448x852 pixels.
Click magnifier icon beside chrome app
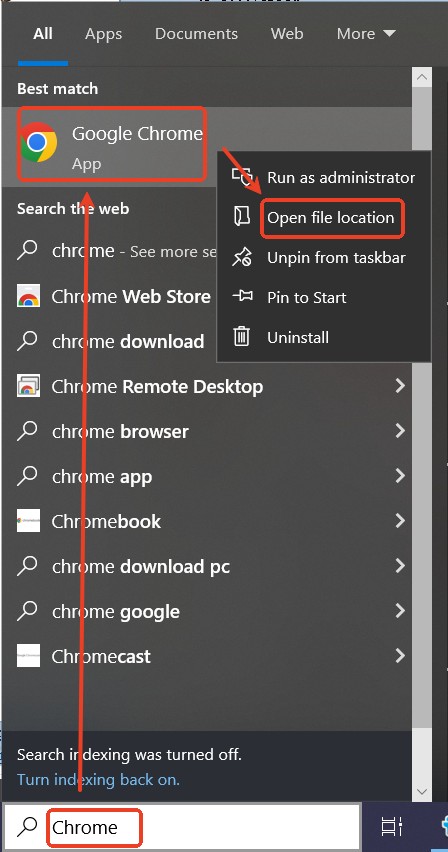pyautogui.click(x=27, y=477)
